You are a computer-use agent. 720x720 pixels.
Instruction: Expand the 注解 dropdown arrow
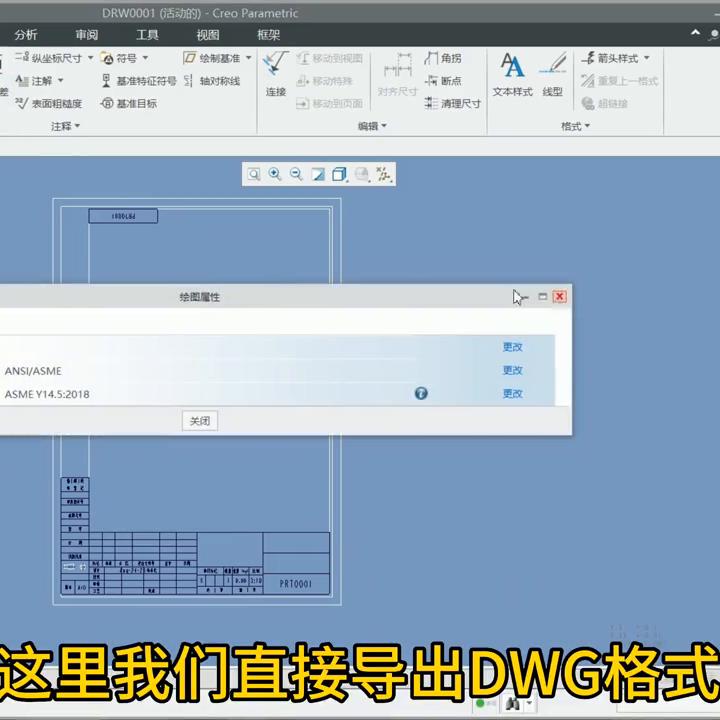point(60,81)
